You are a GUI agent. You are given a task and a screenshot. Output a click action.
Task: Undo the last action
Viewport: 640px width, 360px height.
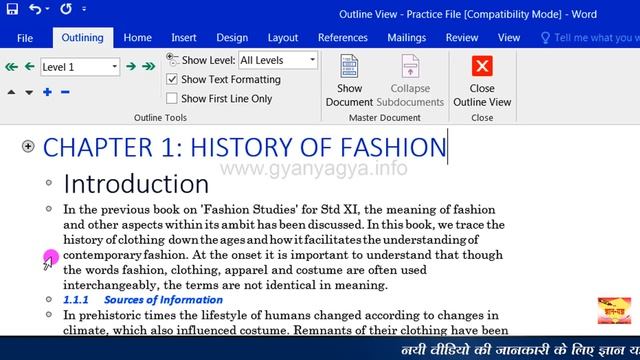tap(35, 9)
